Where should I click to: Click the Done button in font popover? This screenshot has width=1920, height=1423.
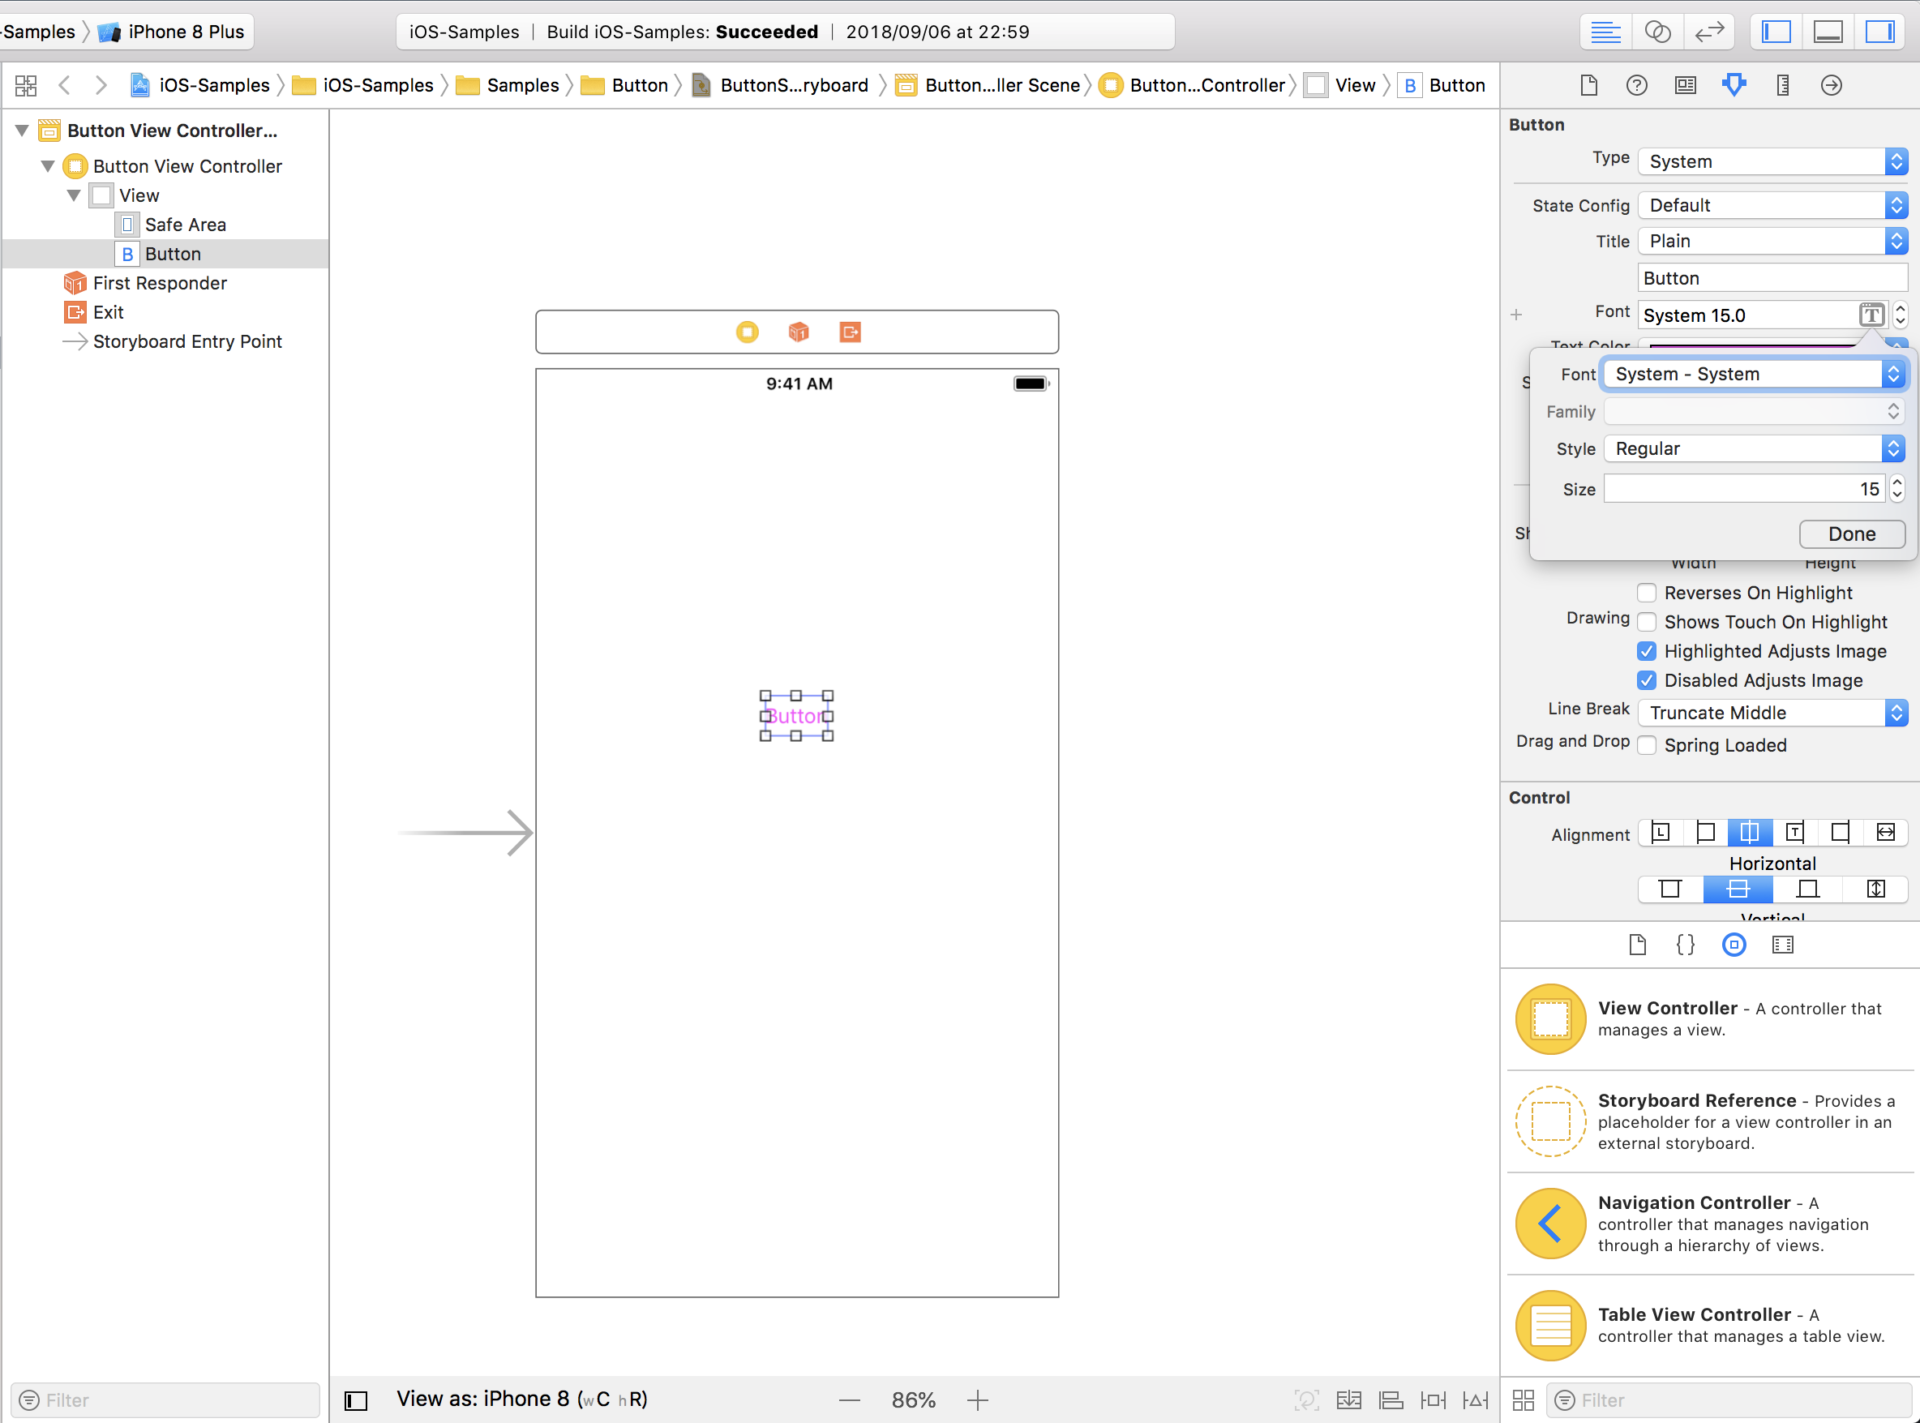pyautogui.click(x=1852, y=534)
